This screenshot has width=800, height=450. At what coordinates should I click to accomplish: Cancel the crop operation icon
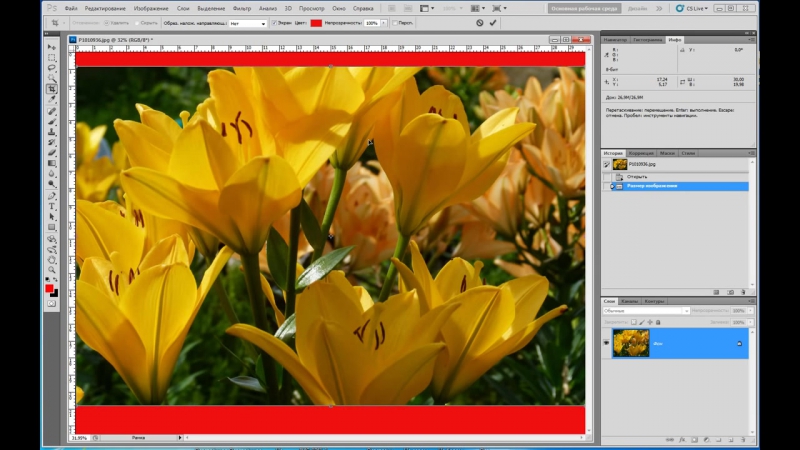(x=479, y=22)
